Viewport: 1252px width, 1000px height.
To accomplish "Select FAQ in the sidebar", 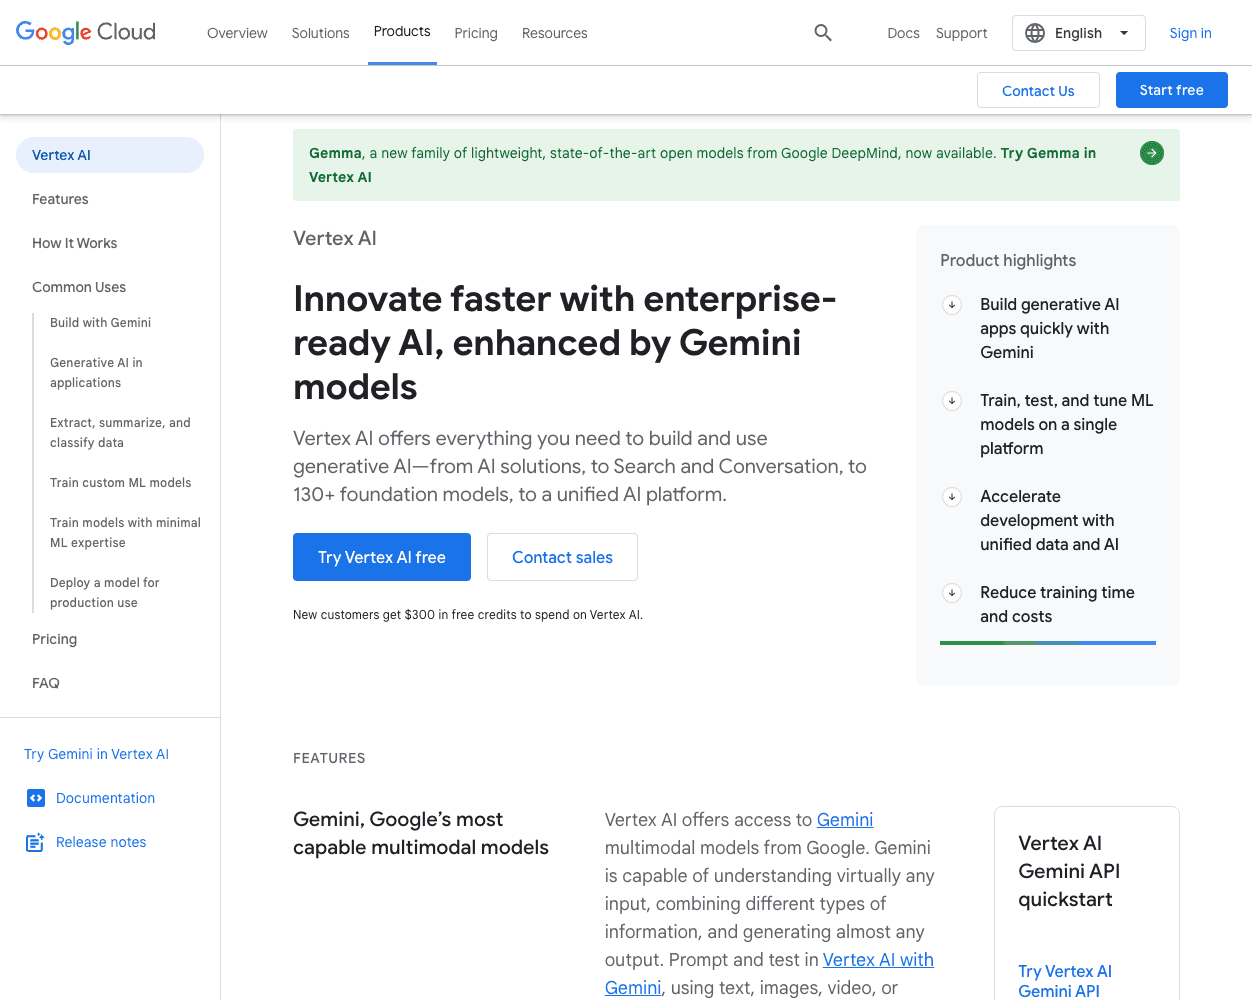I will 46,683.
